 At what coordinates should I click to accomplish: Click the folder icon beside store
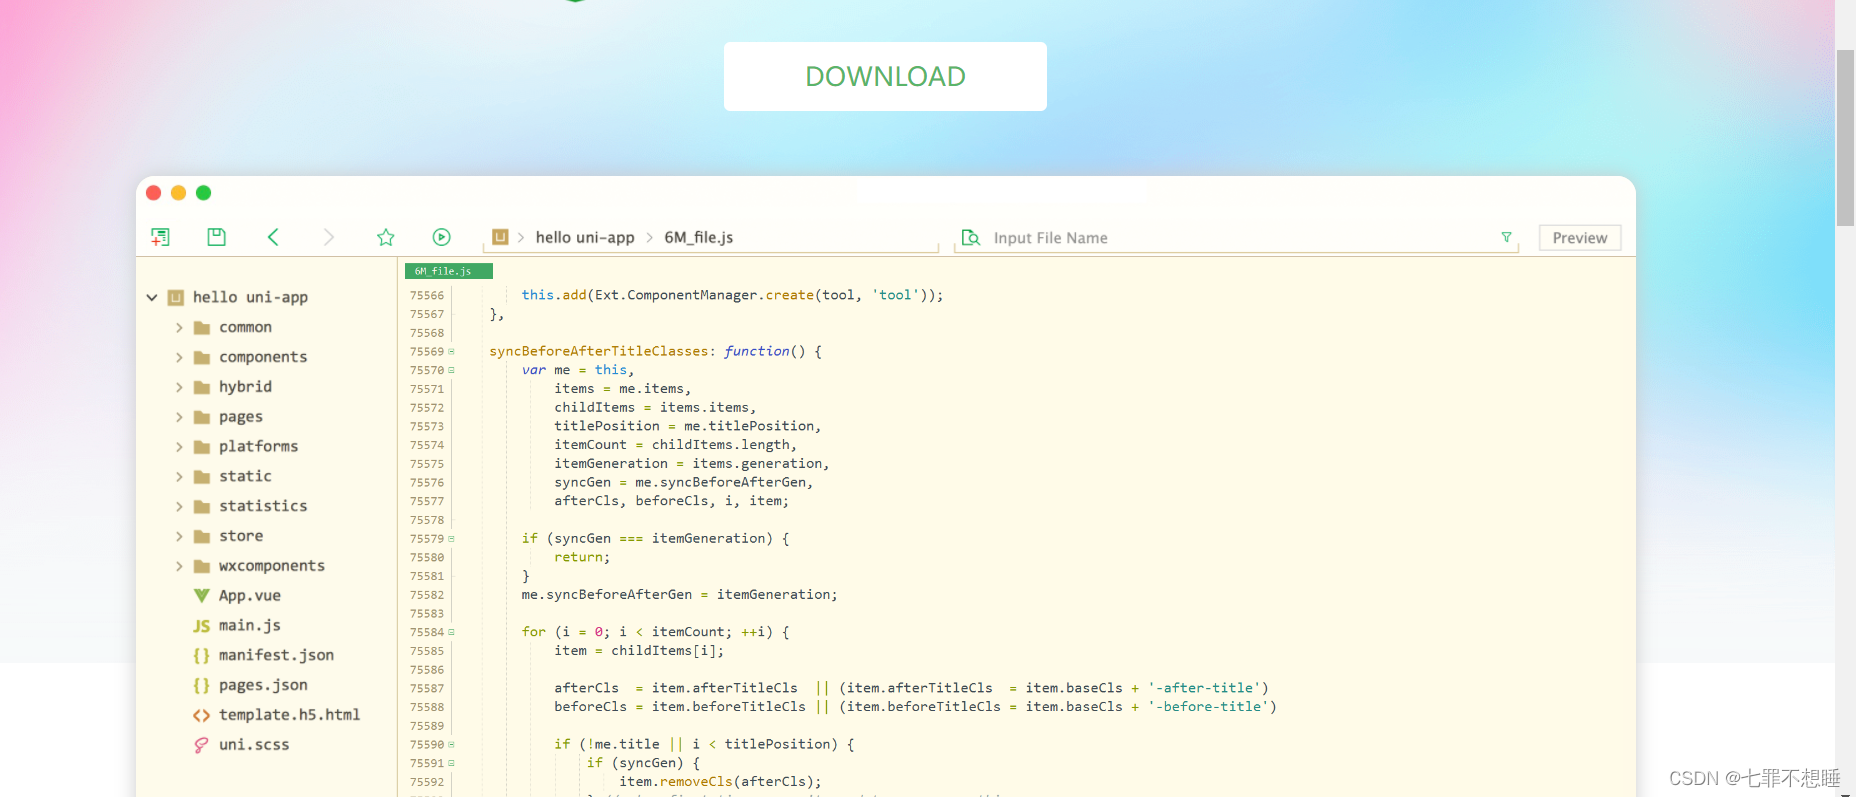201,536
